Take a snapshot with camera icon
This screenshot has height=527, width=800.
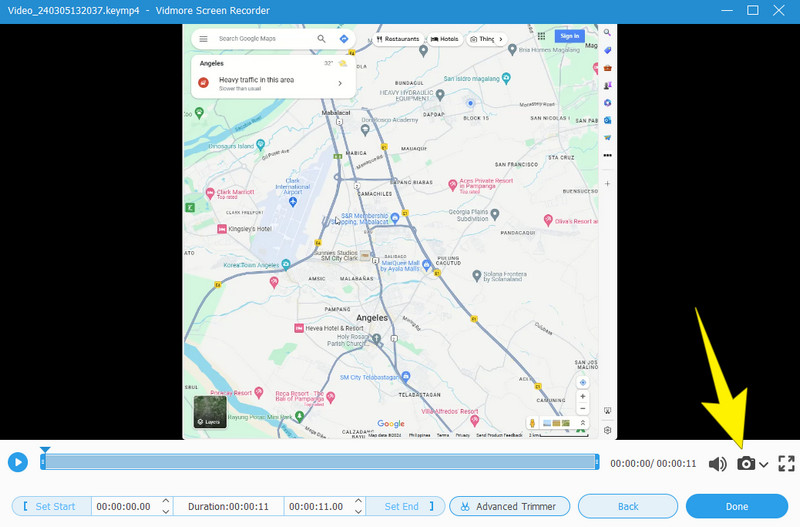pos(746,463)
